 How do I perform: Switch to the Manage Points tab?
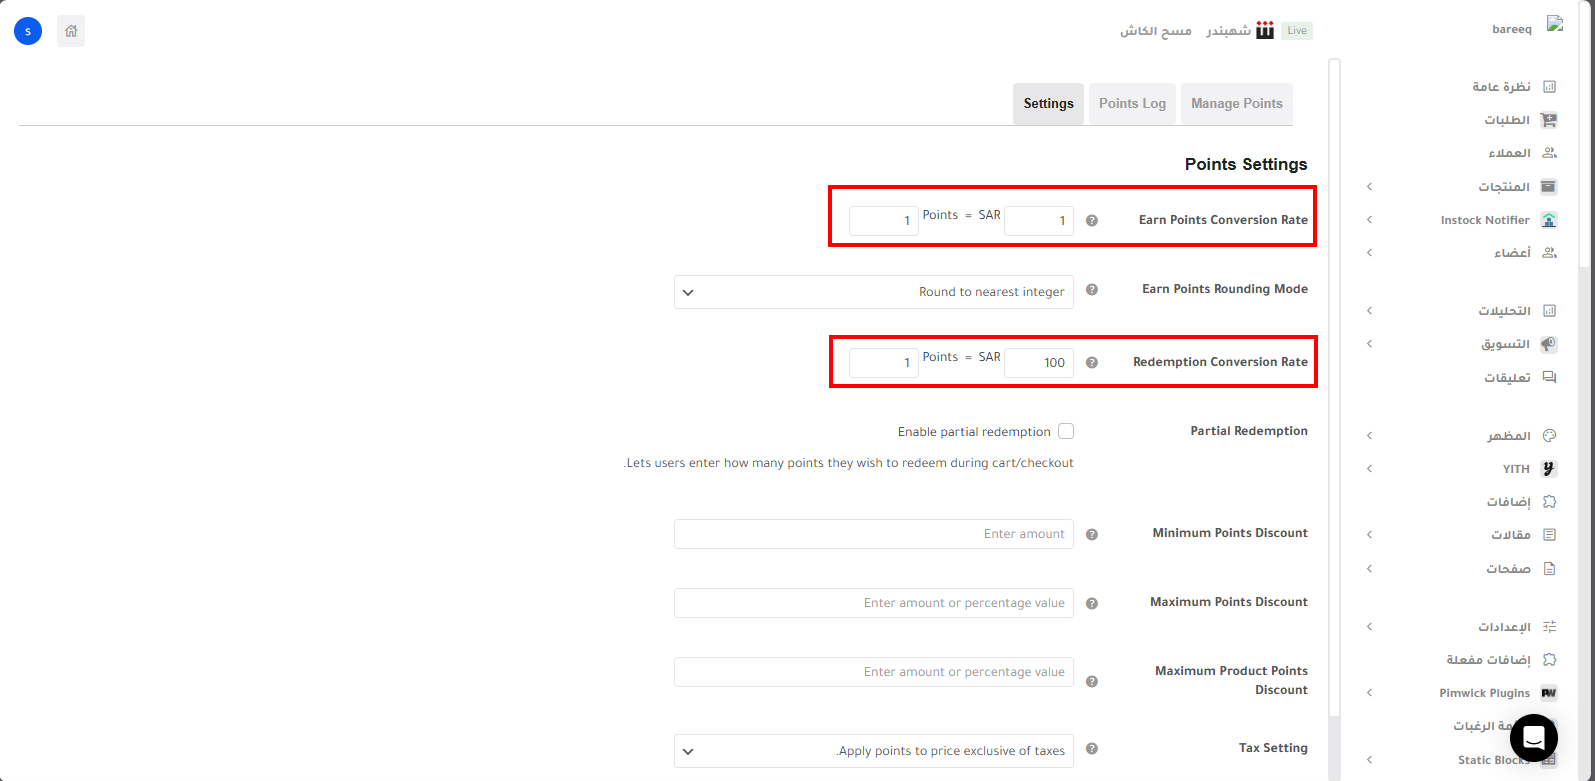(x=1236, y=104)
